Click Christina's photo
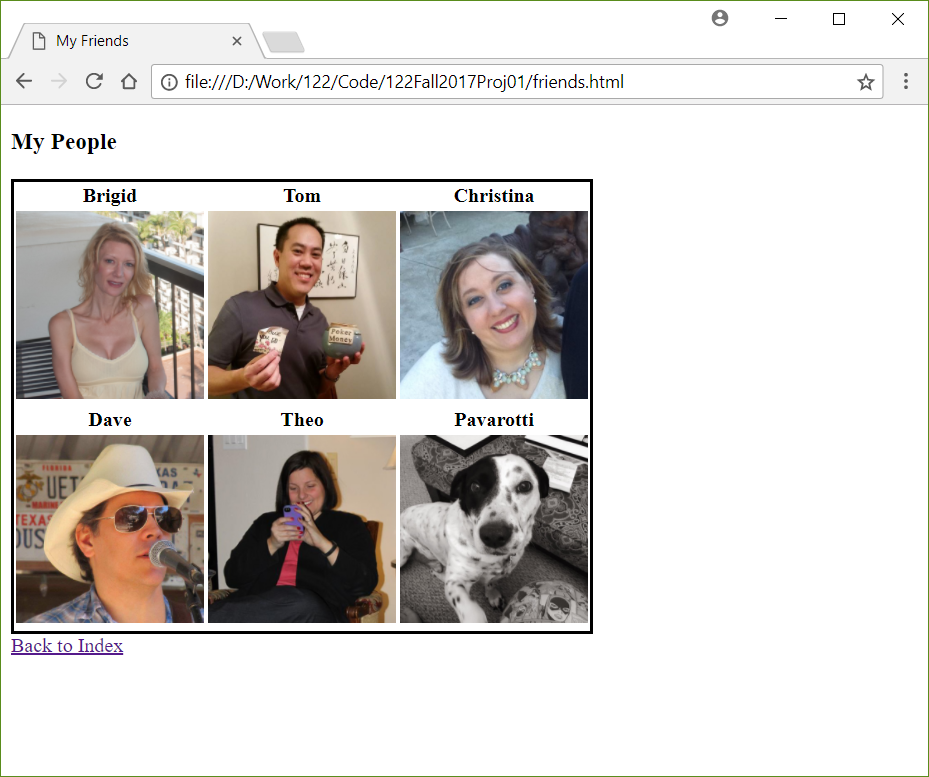Viewport: 929px width, 777px height. pos(494,305)
